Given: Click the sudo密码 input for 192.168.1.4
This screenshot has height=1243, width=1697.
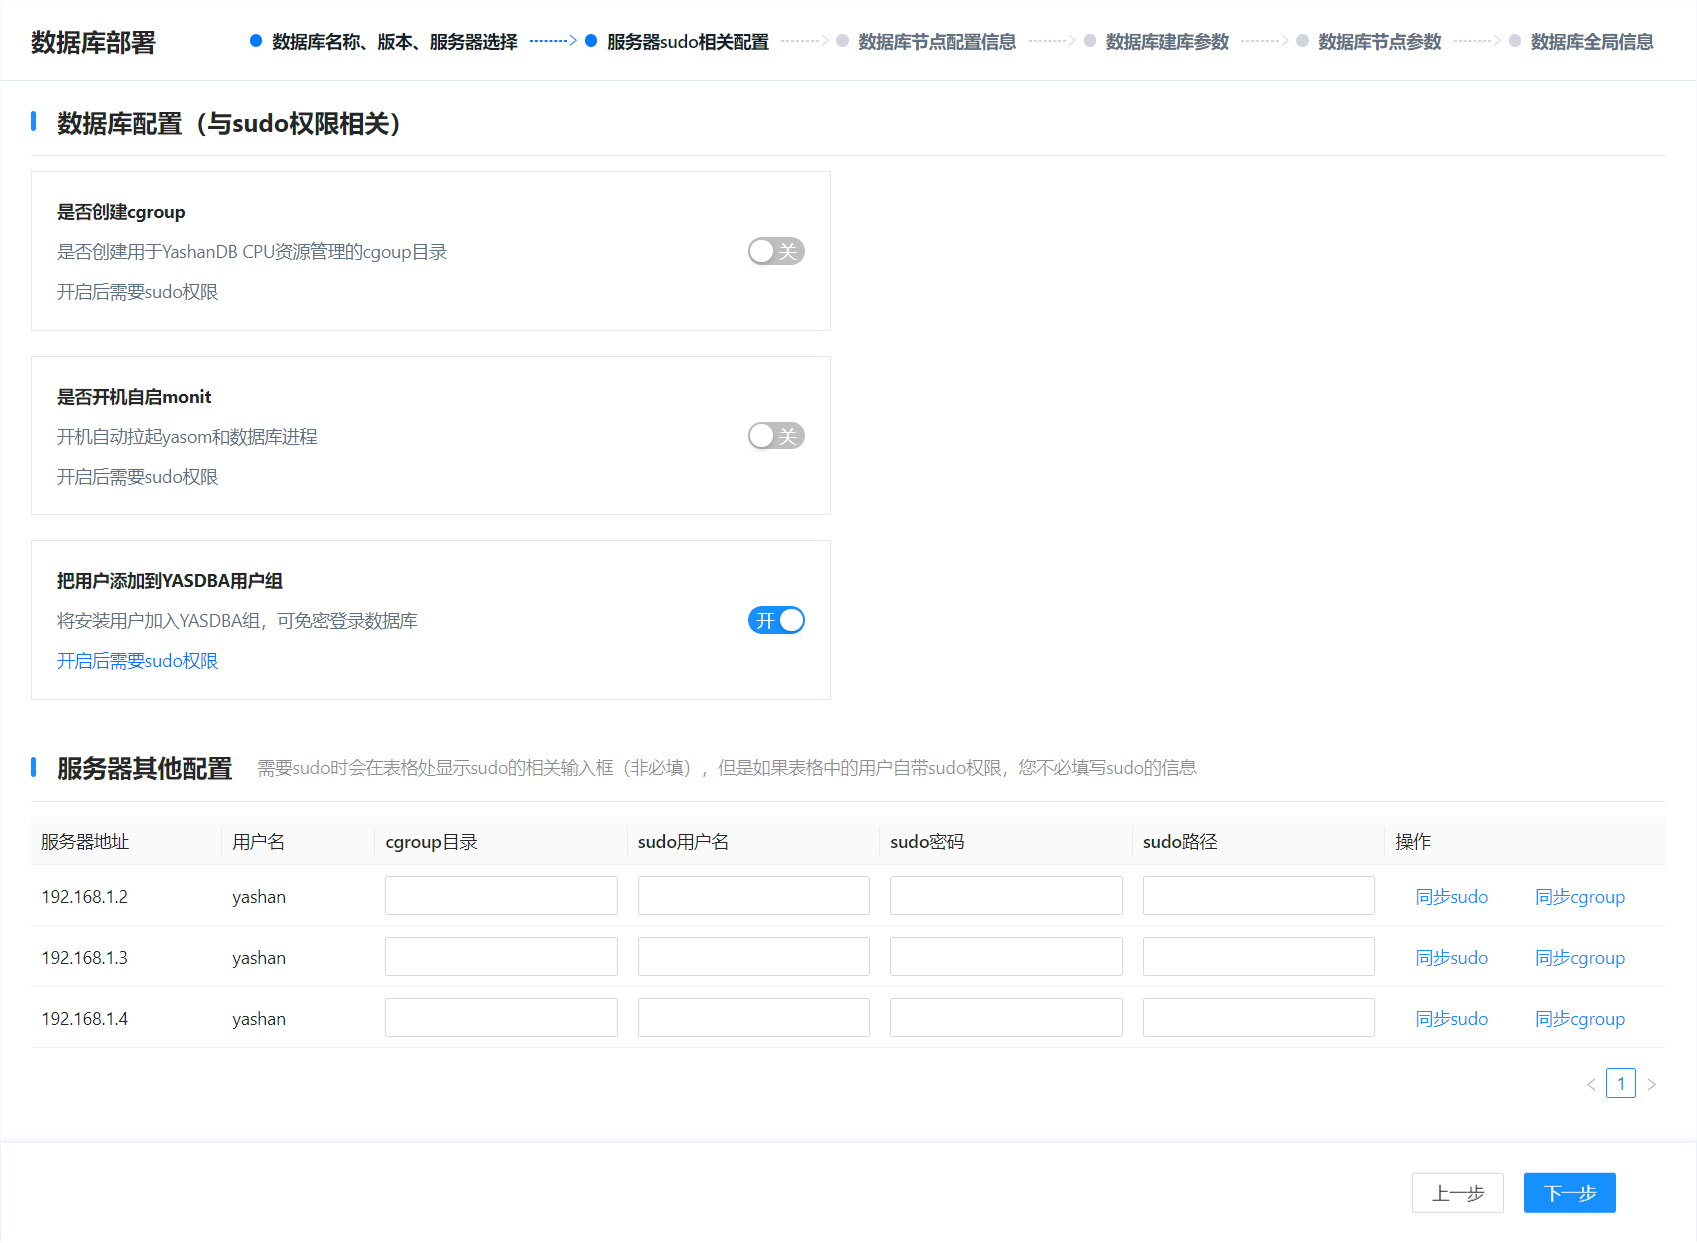Looking at the screenshot, I should click(x=1006, y=1018).
